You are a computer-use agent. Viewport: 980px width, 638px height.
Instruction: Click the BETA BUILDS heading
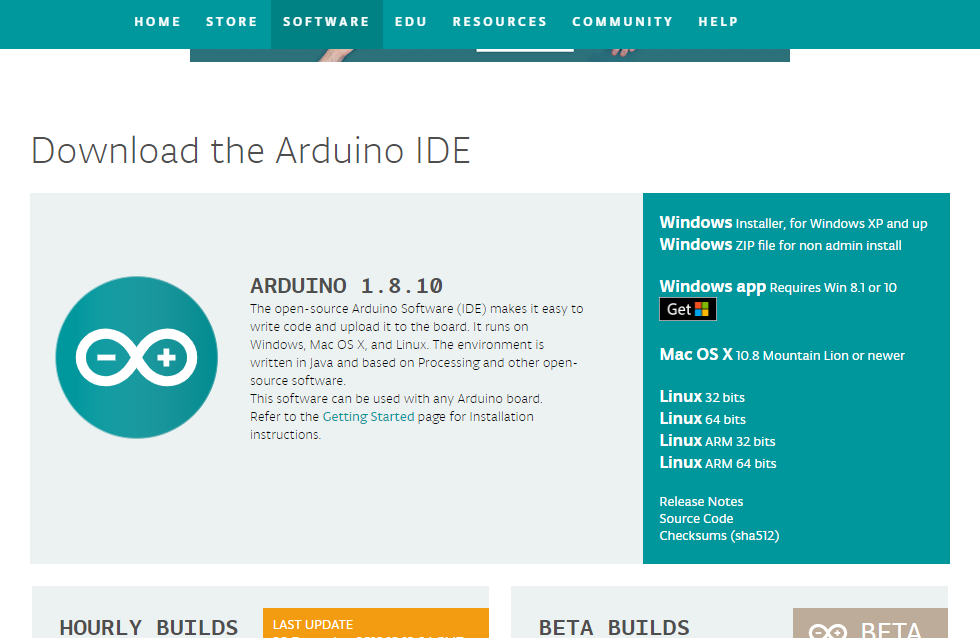tap(614, 627)
